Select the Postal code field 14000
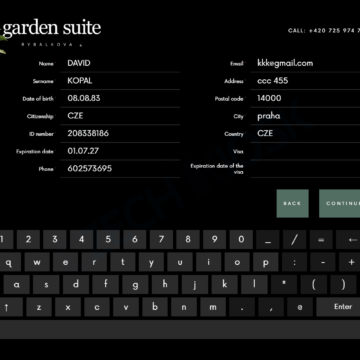This screenshot has height=360, width=360. point(305,98)
